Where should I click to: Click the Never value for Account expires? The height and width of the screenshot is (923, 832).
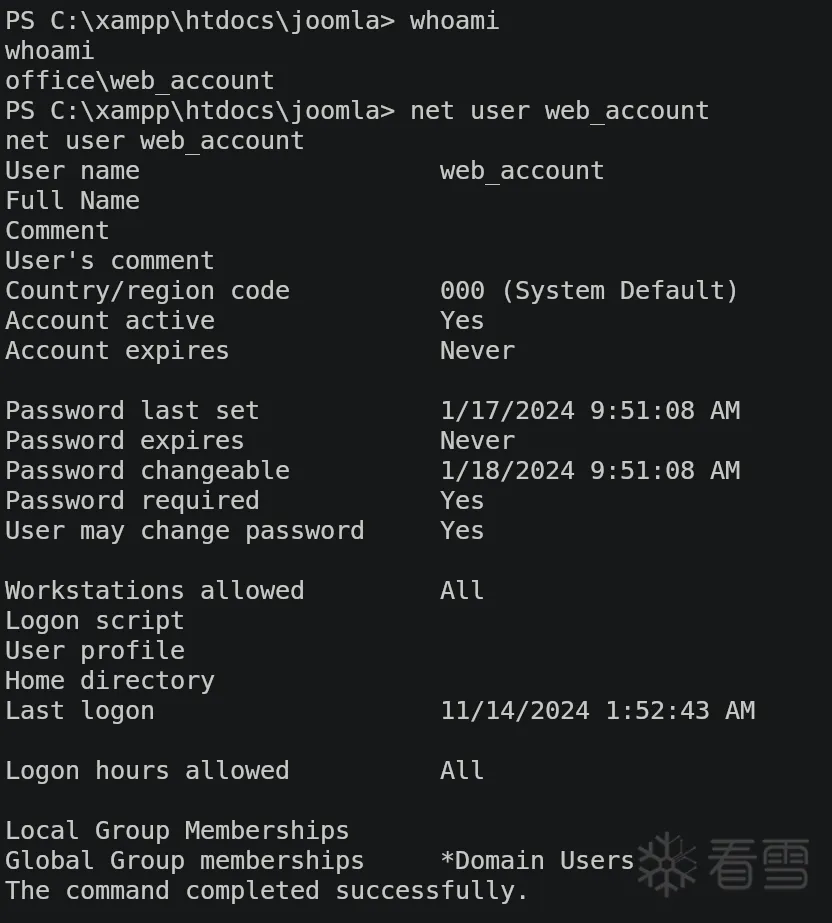477,351
